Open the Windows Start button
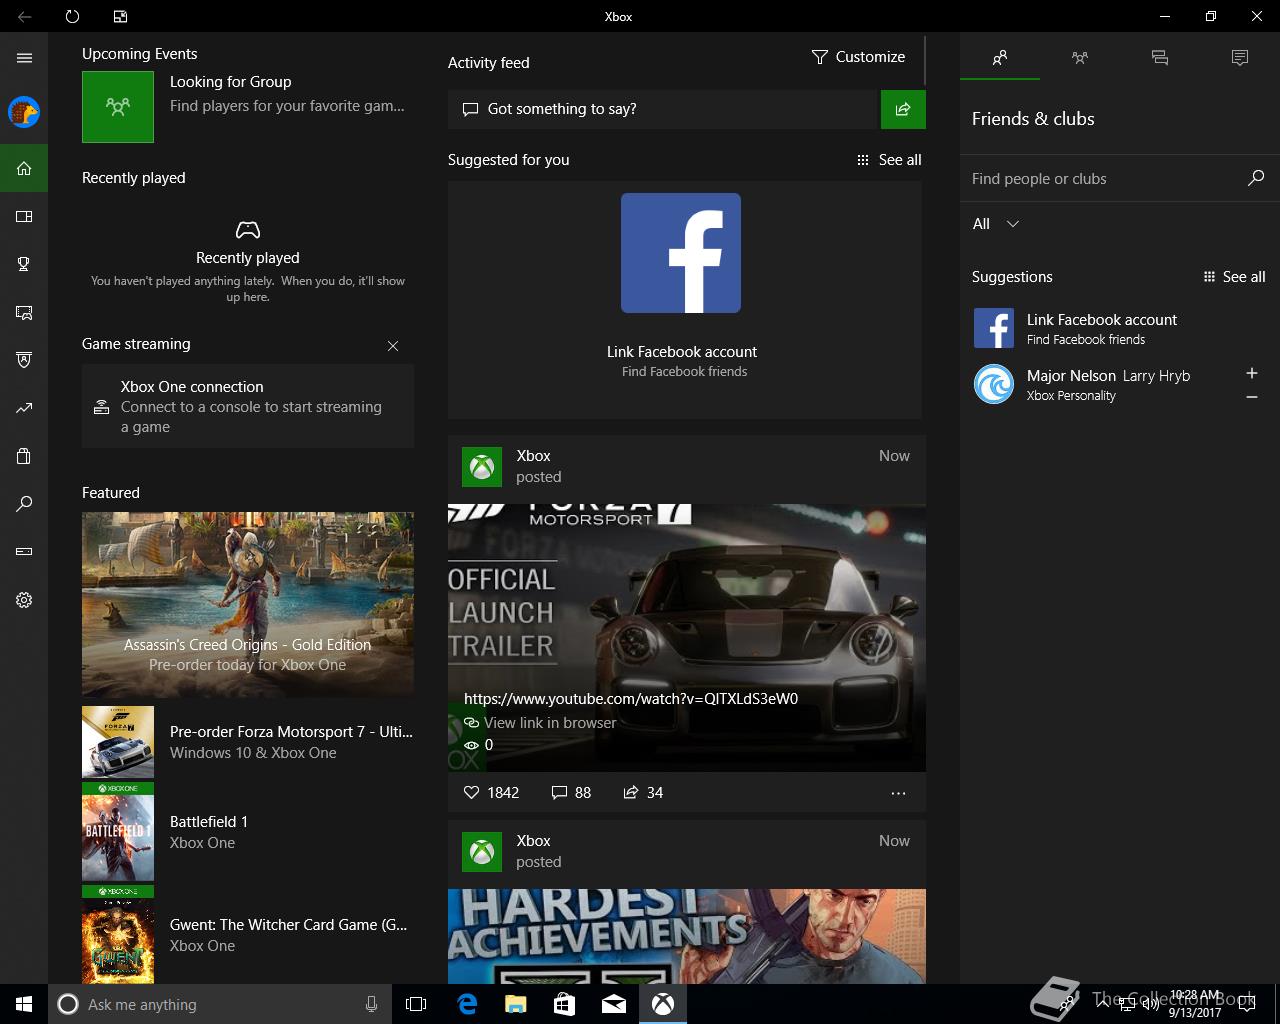This screenshot has width=1280, height=1024. point(24,1004)
